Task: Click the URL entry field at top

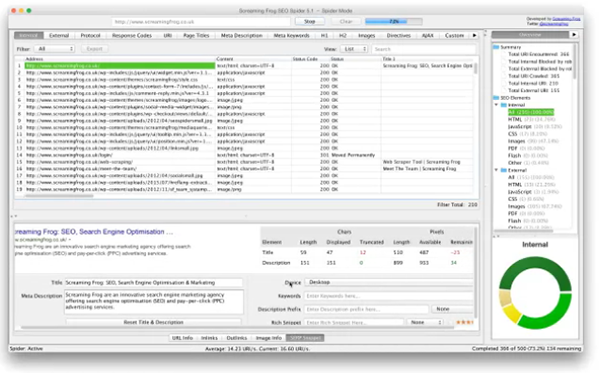Action: (x=201, y=22)
